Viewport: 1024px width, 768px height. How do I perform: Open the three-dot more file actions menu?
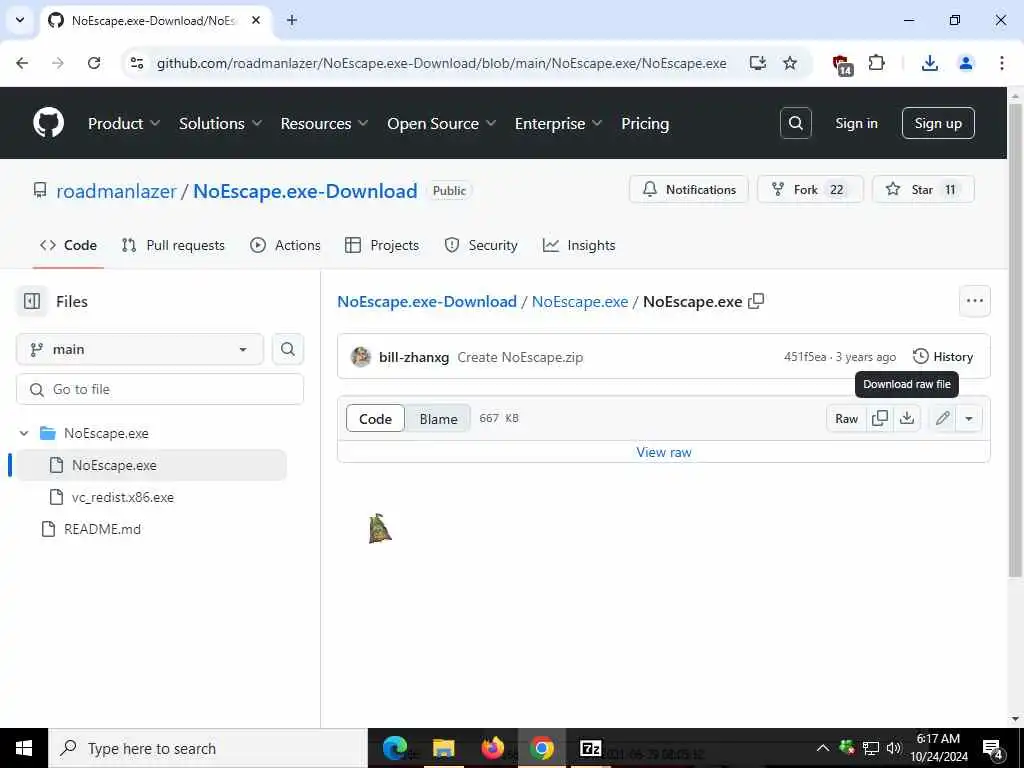974,301
